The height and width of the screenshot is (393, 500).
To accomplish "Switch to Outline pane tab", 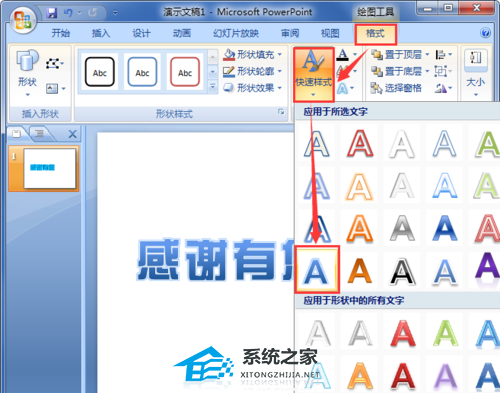I will [40, 134].
